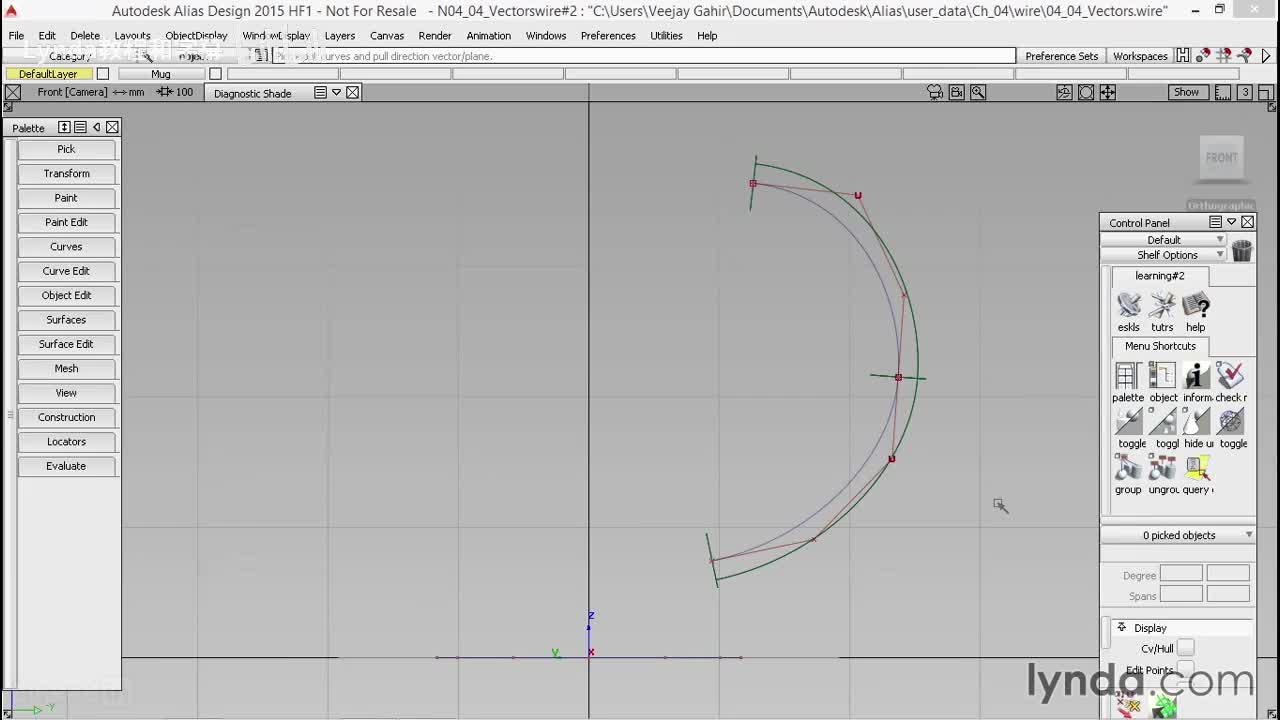Open the Default shelf set dropdown

click(x=1164, y=240)
